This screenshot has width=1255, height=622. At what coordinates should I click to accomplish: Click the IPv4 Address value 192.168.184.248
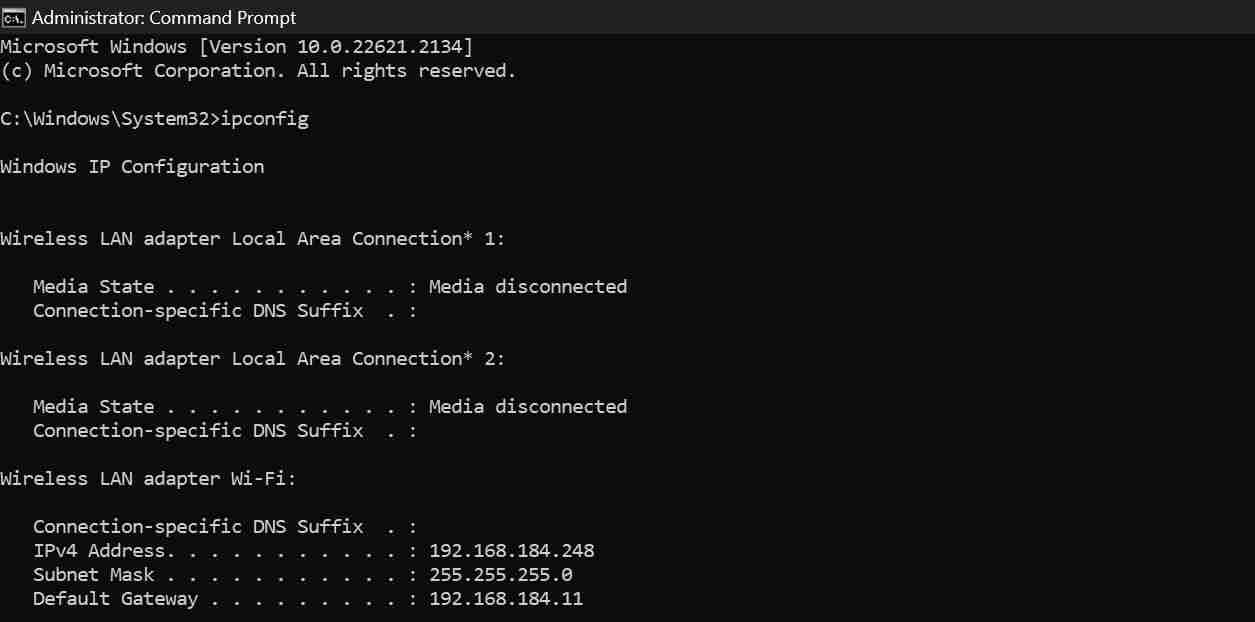tap(513, 550)
